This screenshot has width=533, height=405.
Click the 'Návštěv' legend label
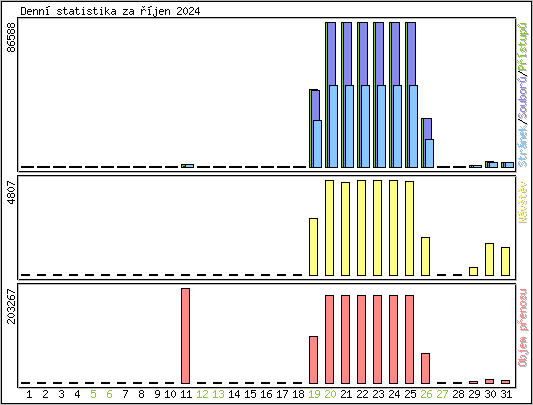(x=522, y=202)
